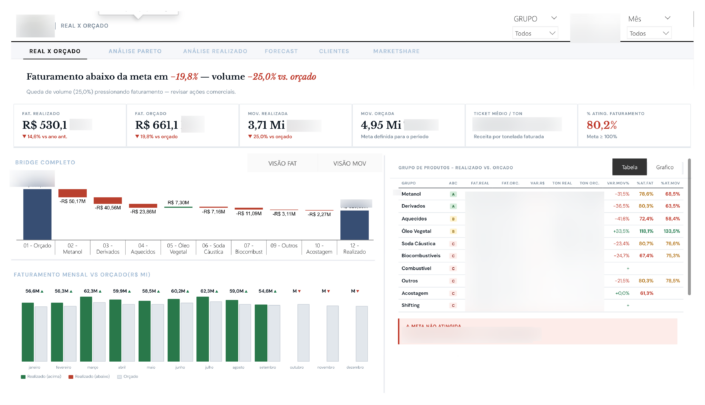This screenshot has height=405, width=705.
Task: Switch the bridge chart to Visão FAT
Action: tap(285, 163)
